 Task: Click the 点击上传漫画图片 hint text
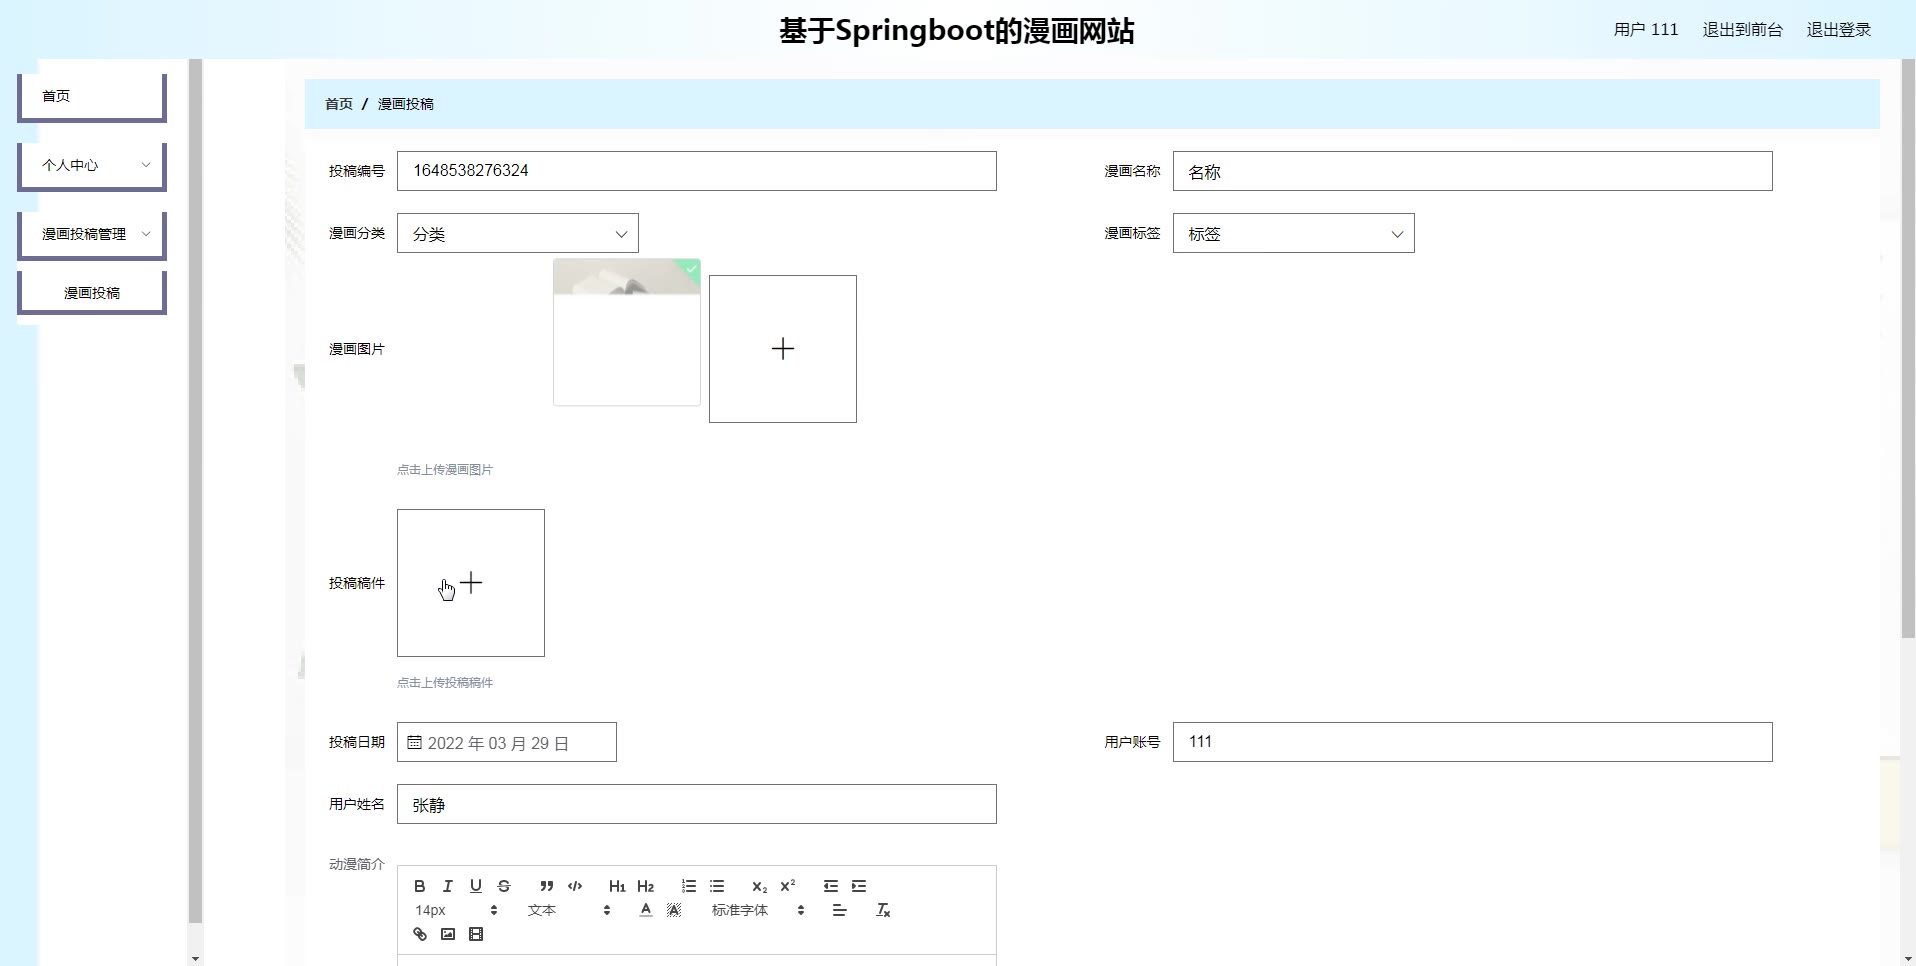[x=445, y=470]
